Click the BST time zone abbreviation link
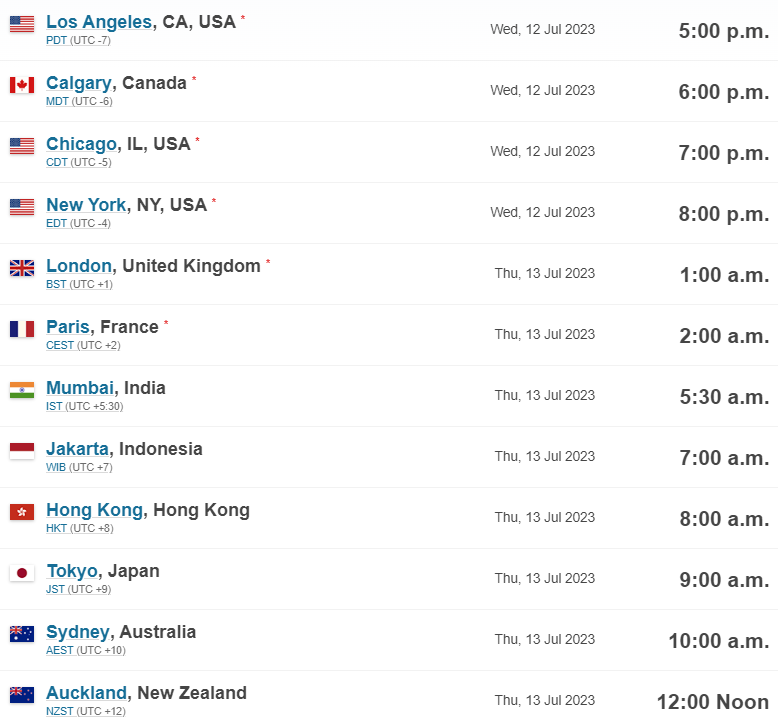778x726 pixels. (56, 285)
